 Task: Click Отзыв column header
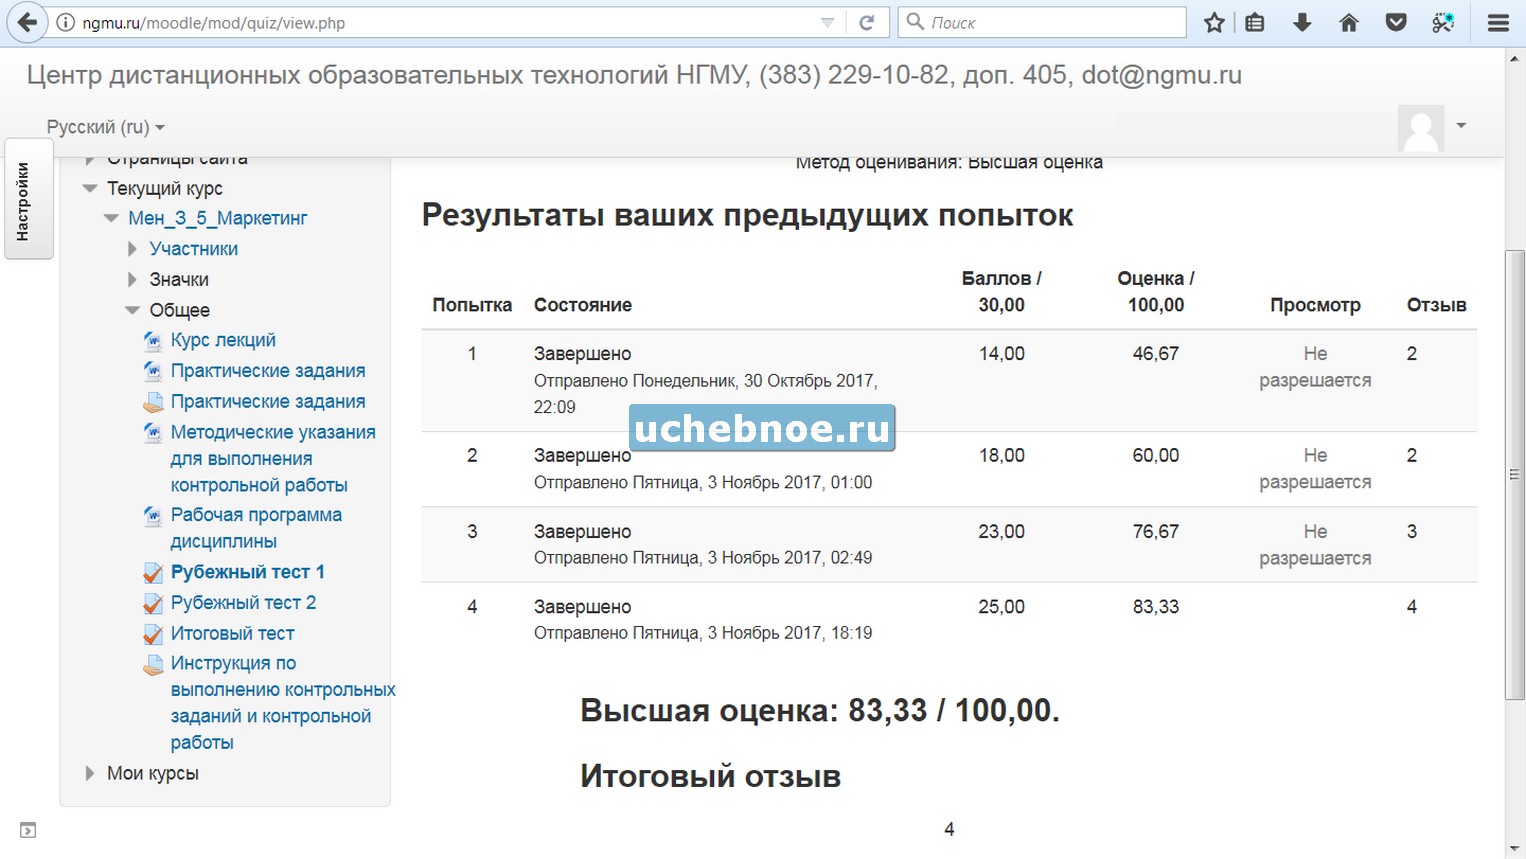pos(1436,305)
